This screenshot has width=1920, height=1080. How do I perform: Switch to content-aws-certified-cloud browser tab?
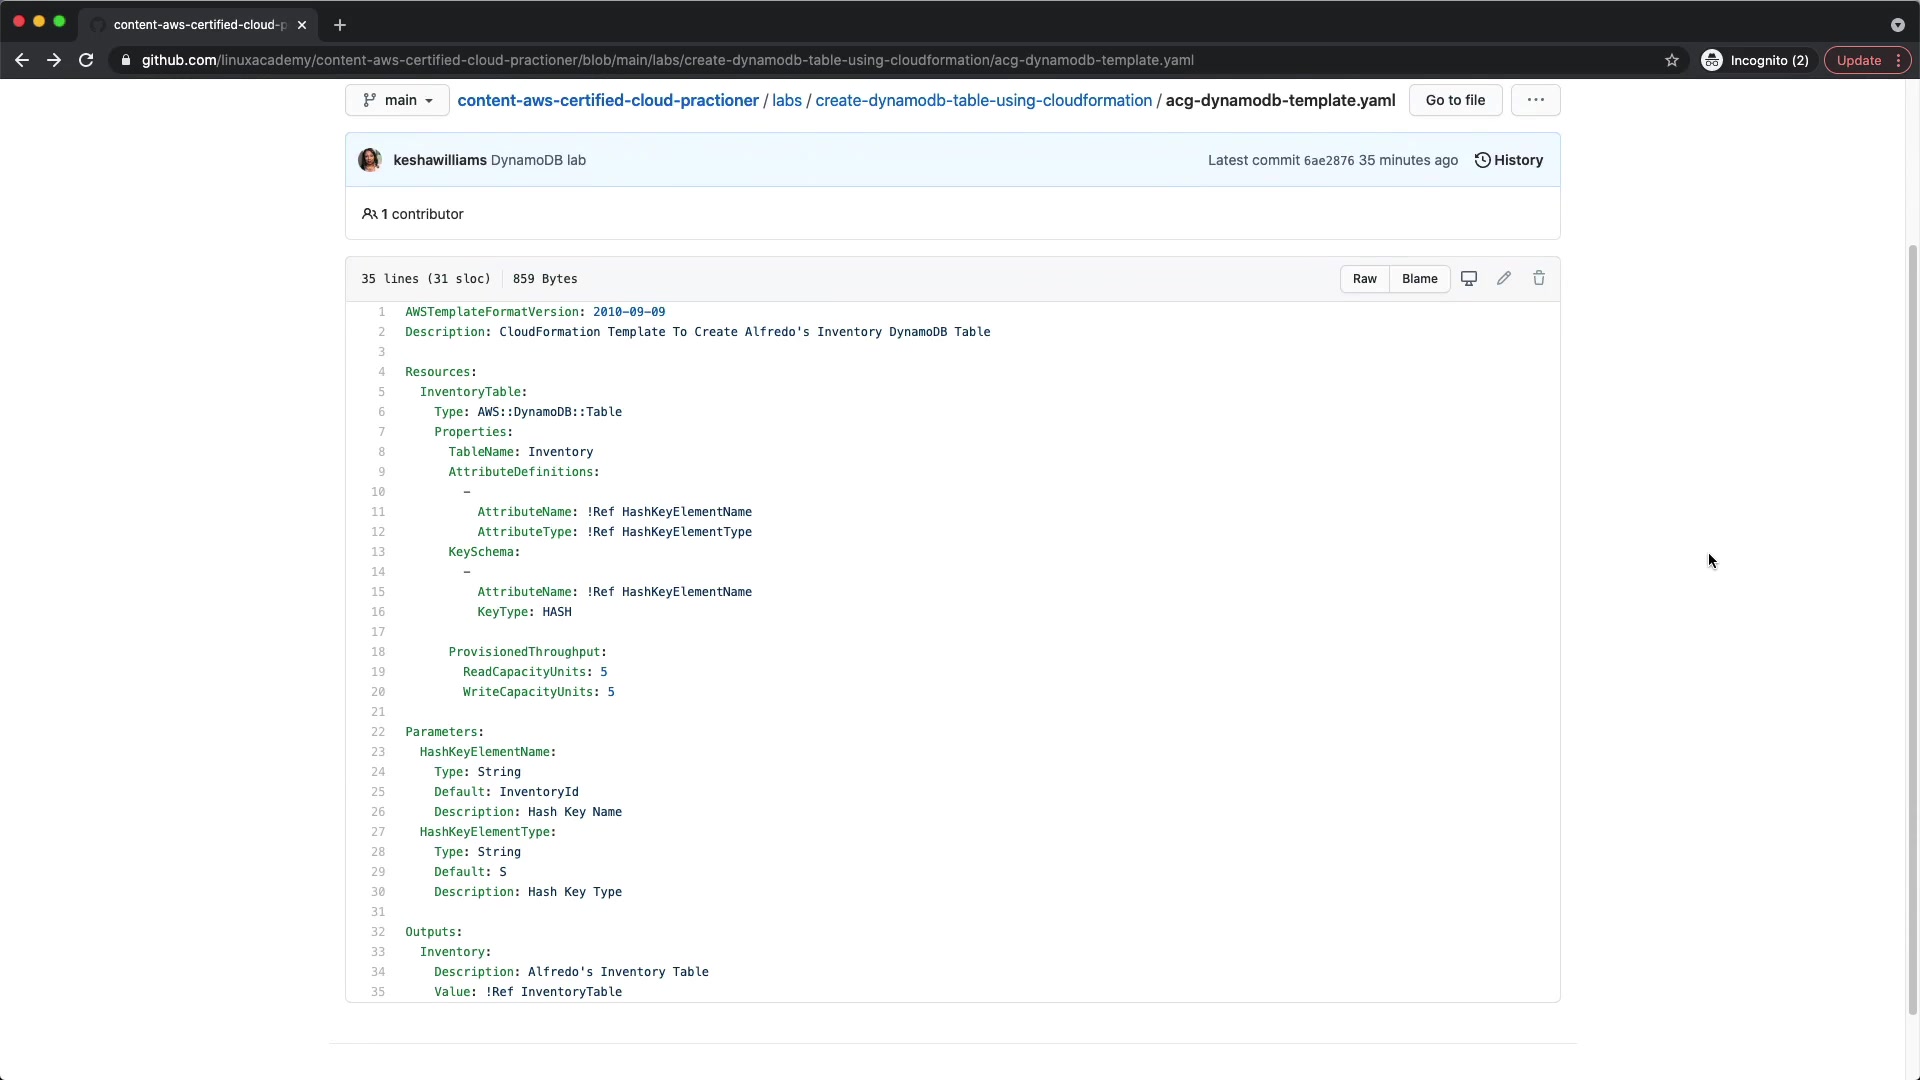pyautogui.click(x=198, y=25)
